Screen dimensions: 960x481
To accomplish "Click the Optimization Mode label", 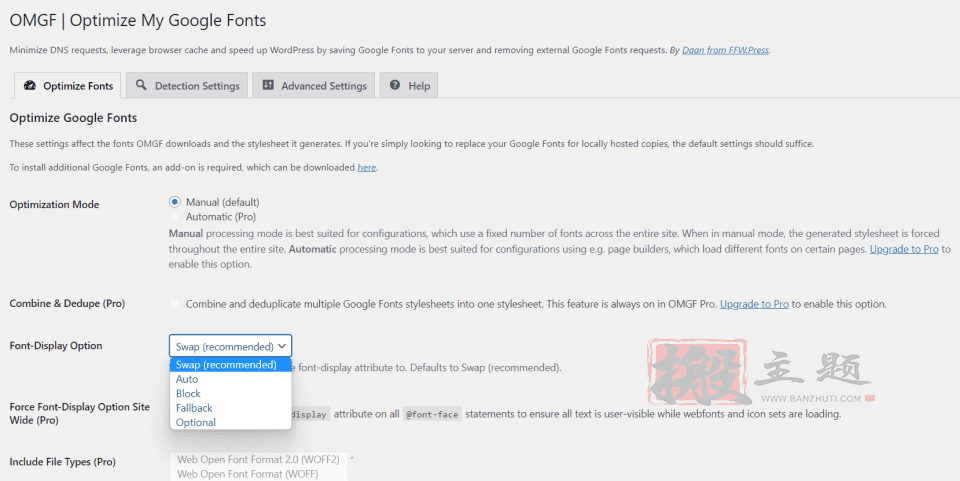I will (54, 204).
